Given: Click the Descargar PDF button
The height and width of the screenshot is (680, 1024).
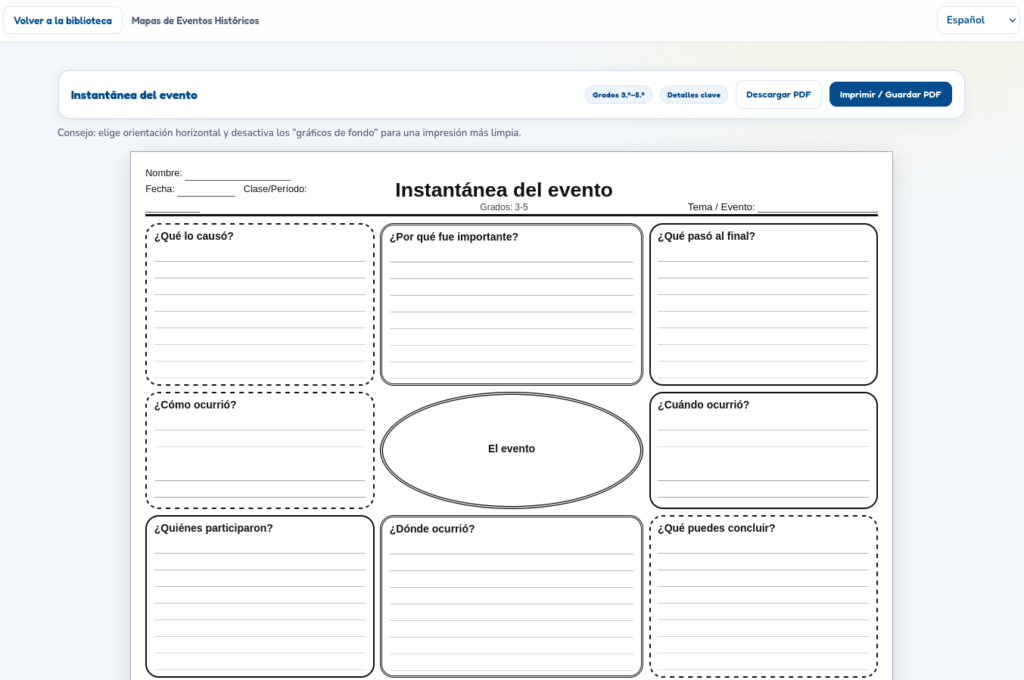Looking at the screenshot, I should click(778, 95).
